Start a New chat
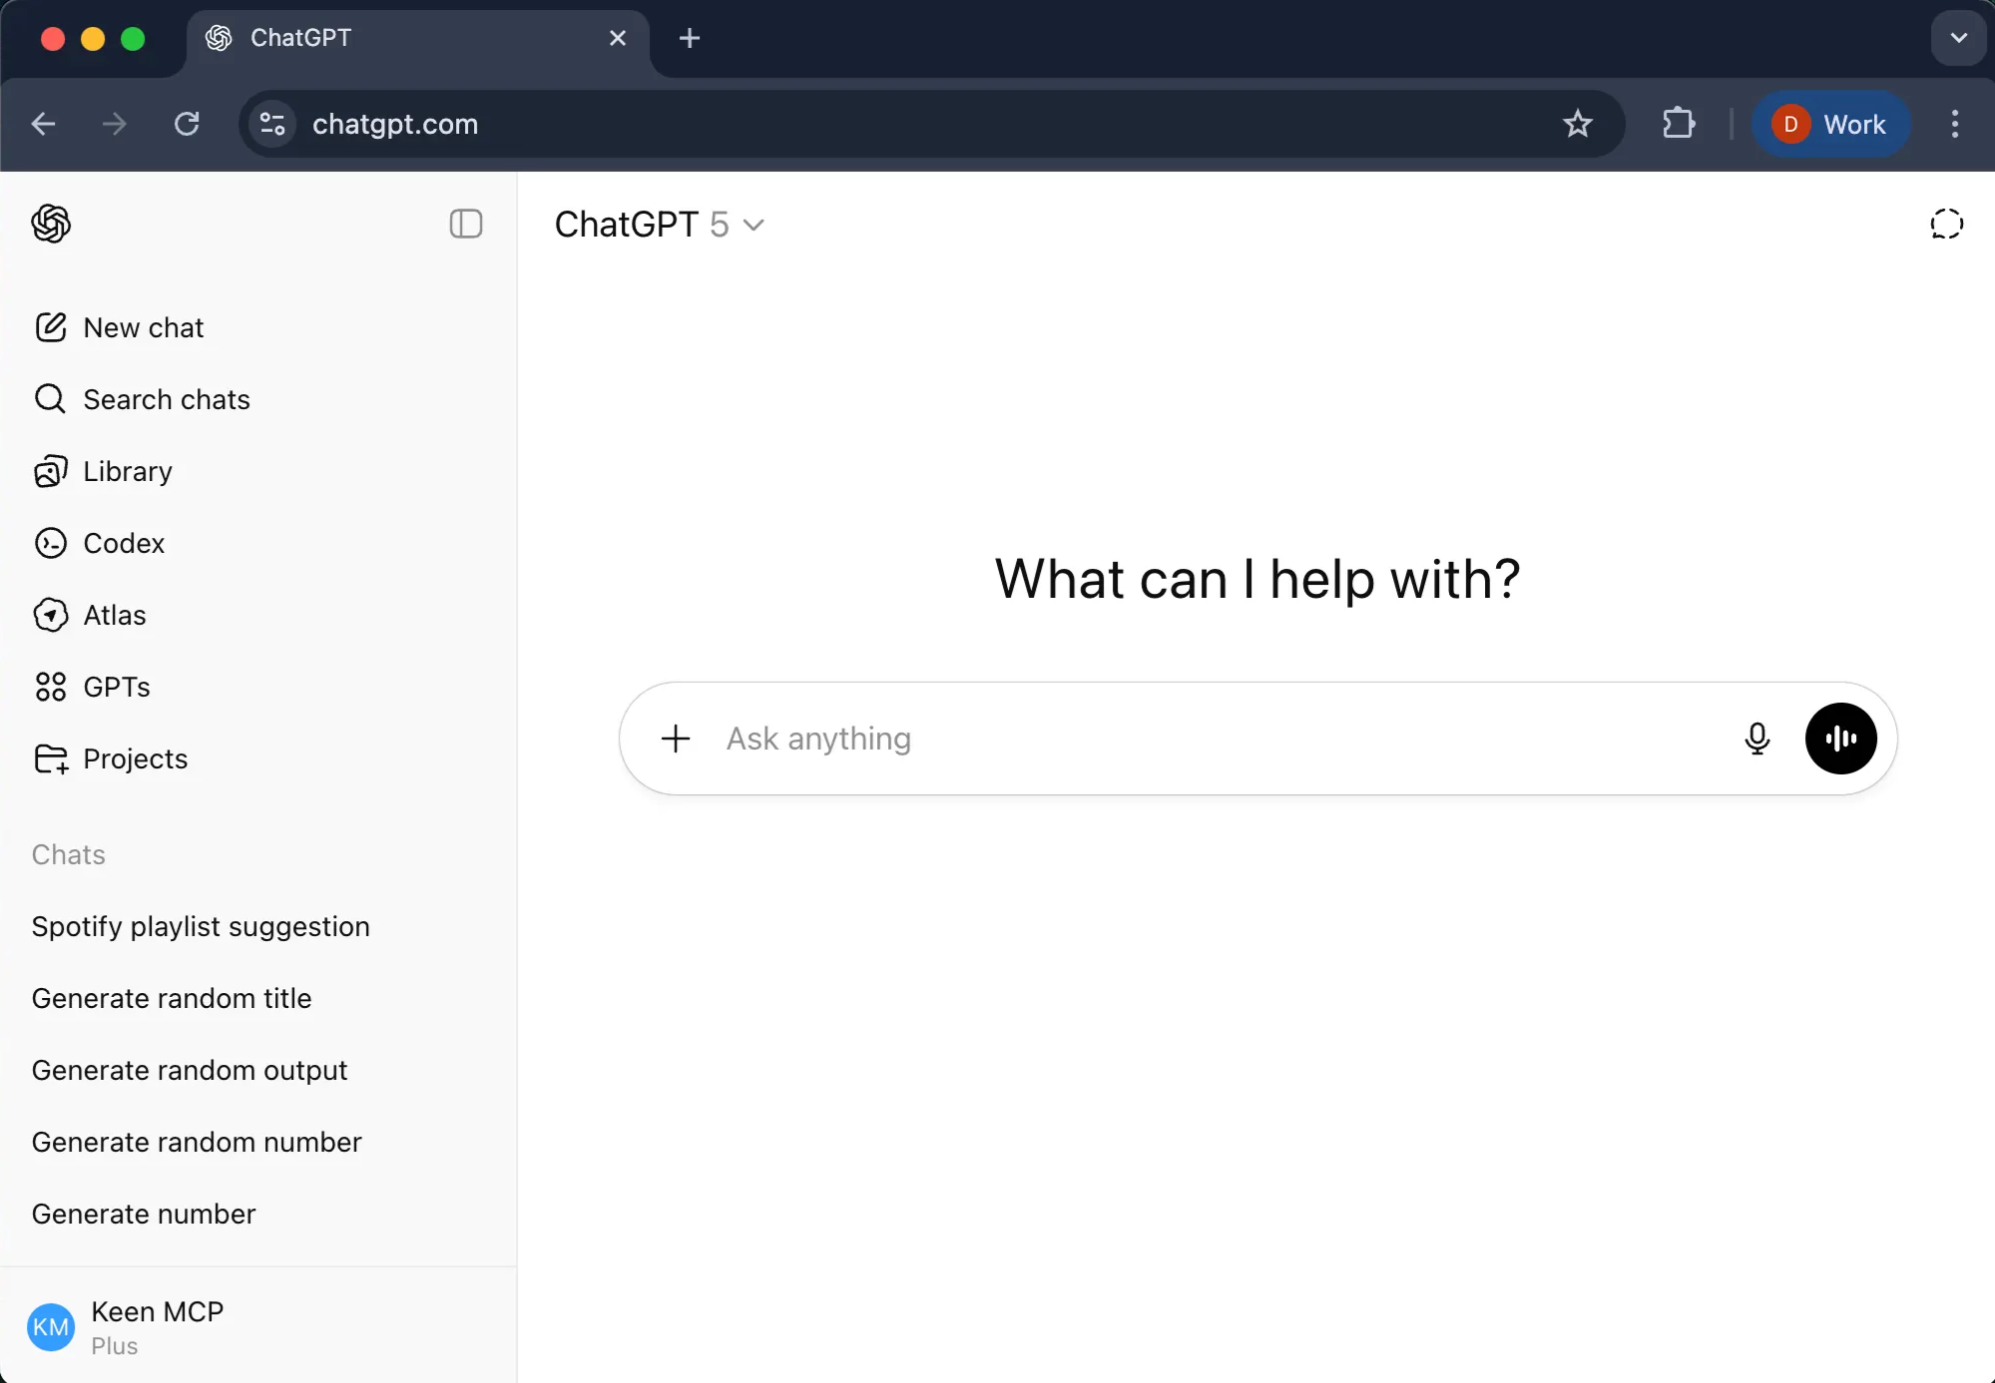1995x1383 pixels. coord(143,328)
